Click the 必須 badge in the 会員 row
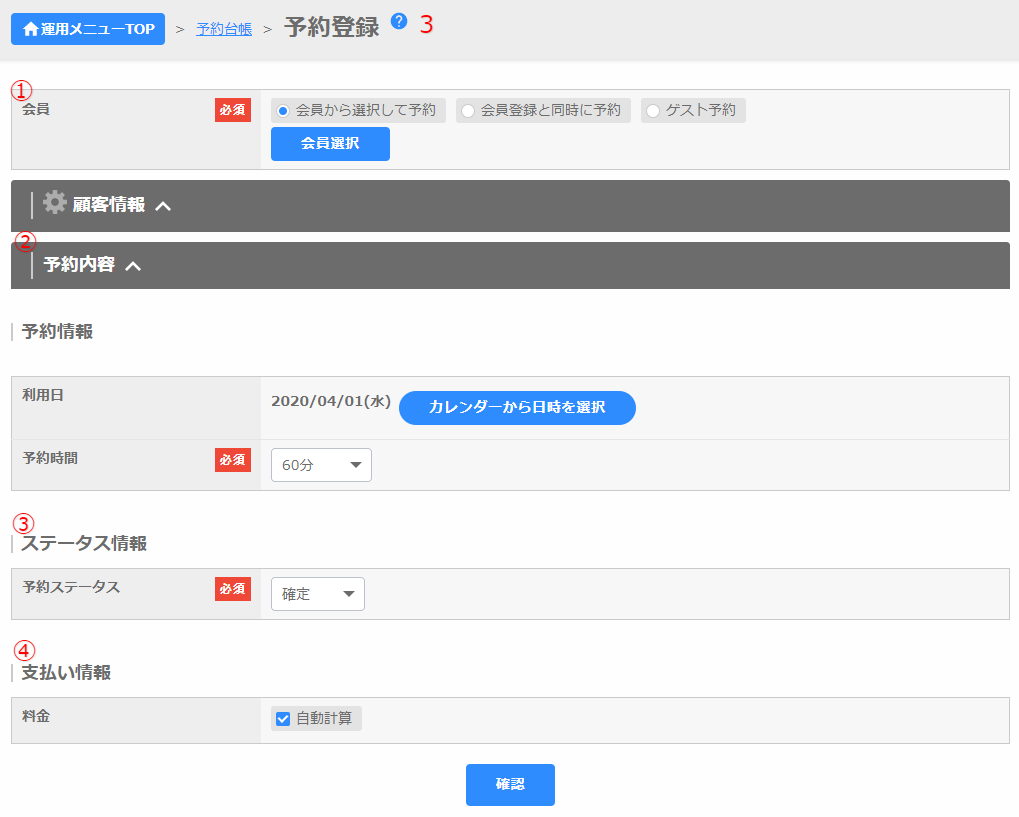Screen dimensions: 1019x817 coord(232,110)
